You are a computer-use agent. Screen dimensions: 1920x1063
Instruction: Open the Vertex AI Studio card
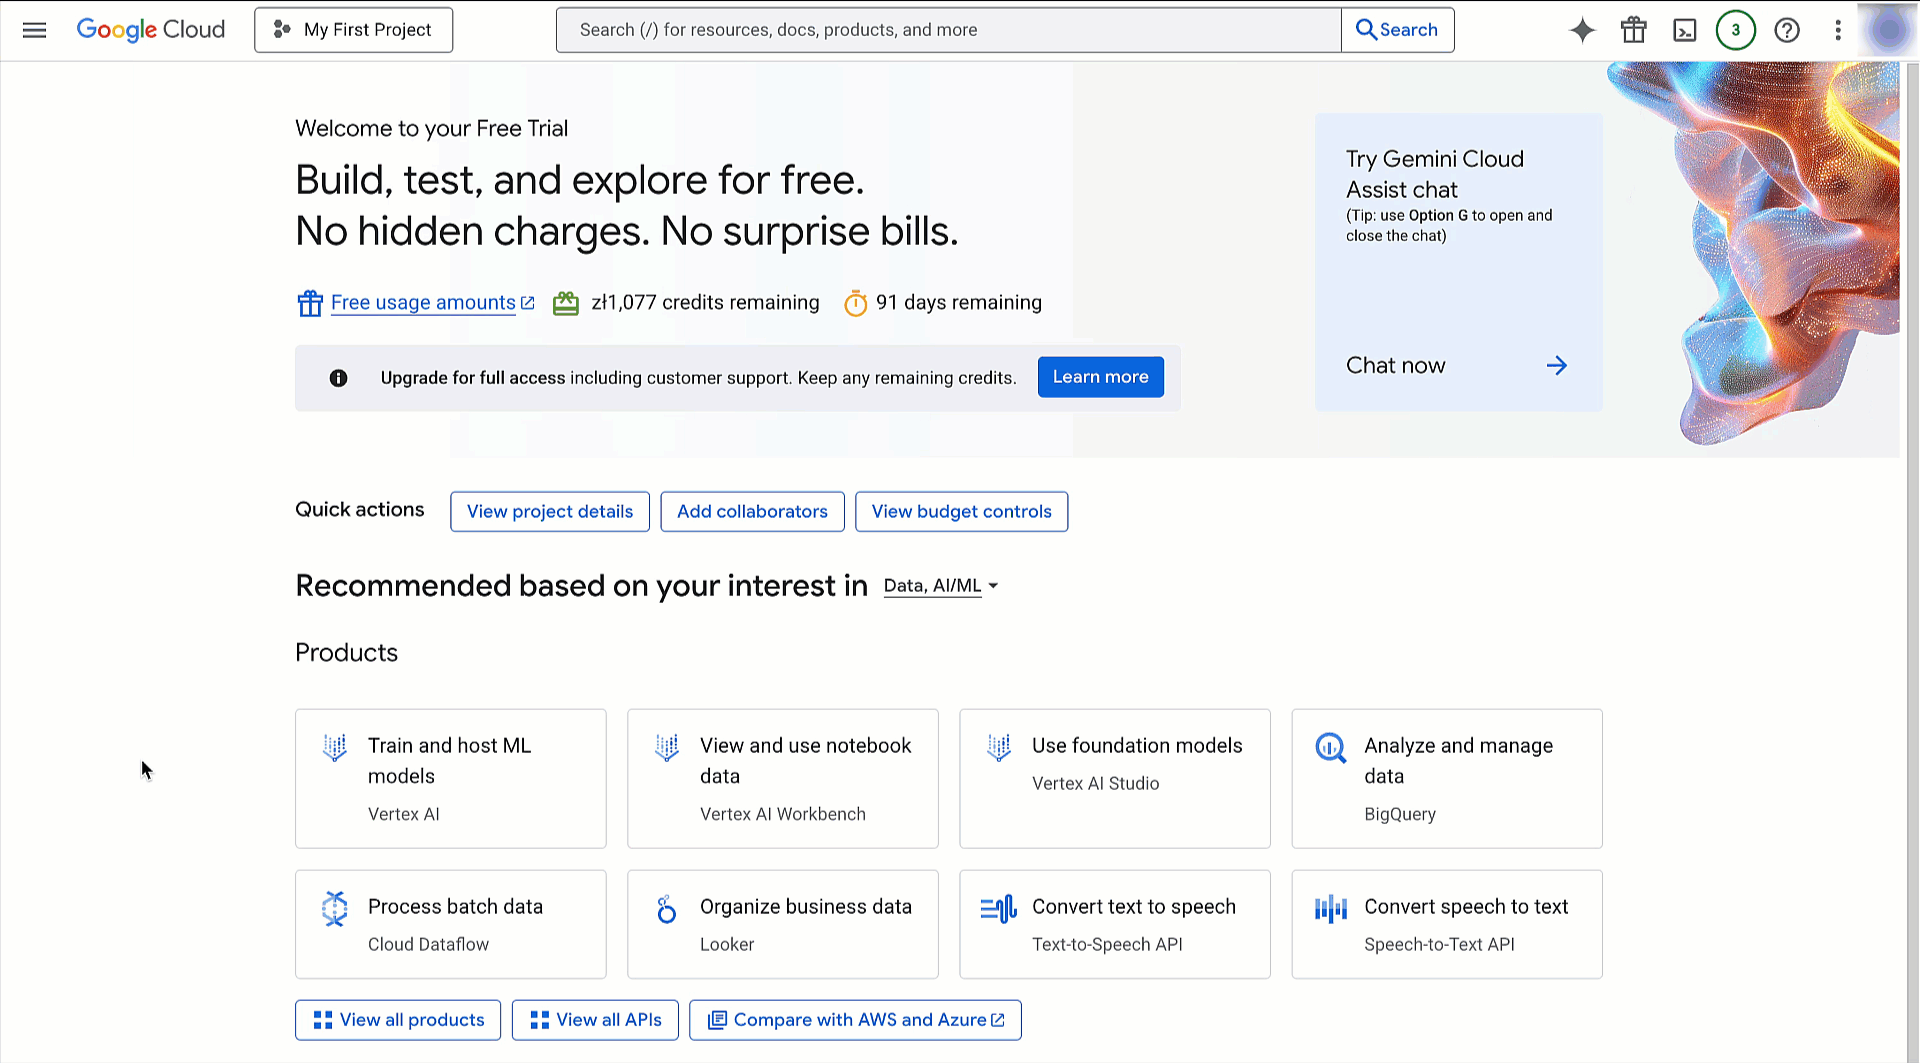[1114, 778]
